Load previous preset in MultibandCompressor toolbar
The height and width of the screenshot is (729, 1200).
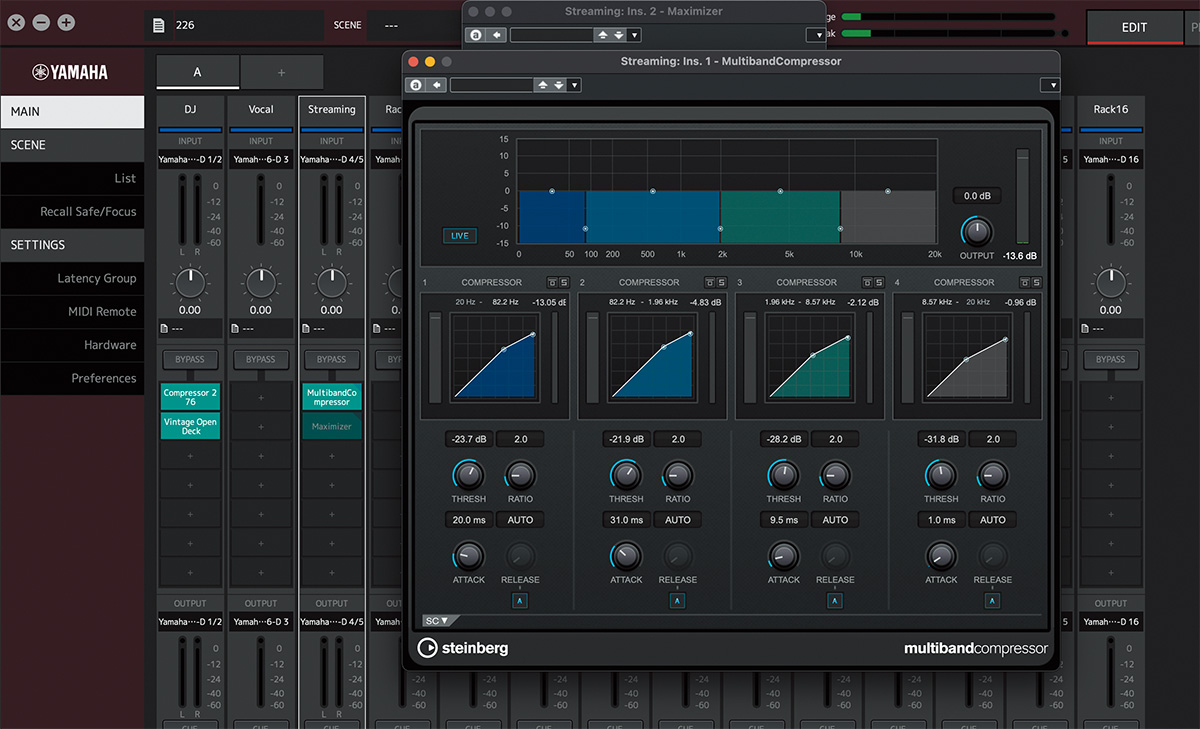[x=543, y=85]
